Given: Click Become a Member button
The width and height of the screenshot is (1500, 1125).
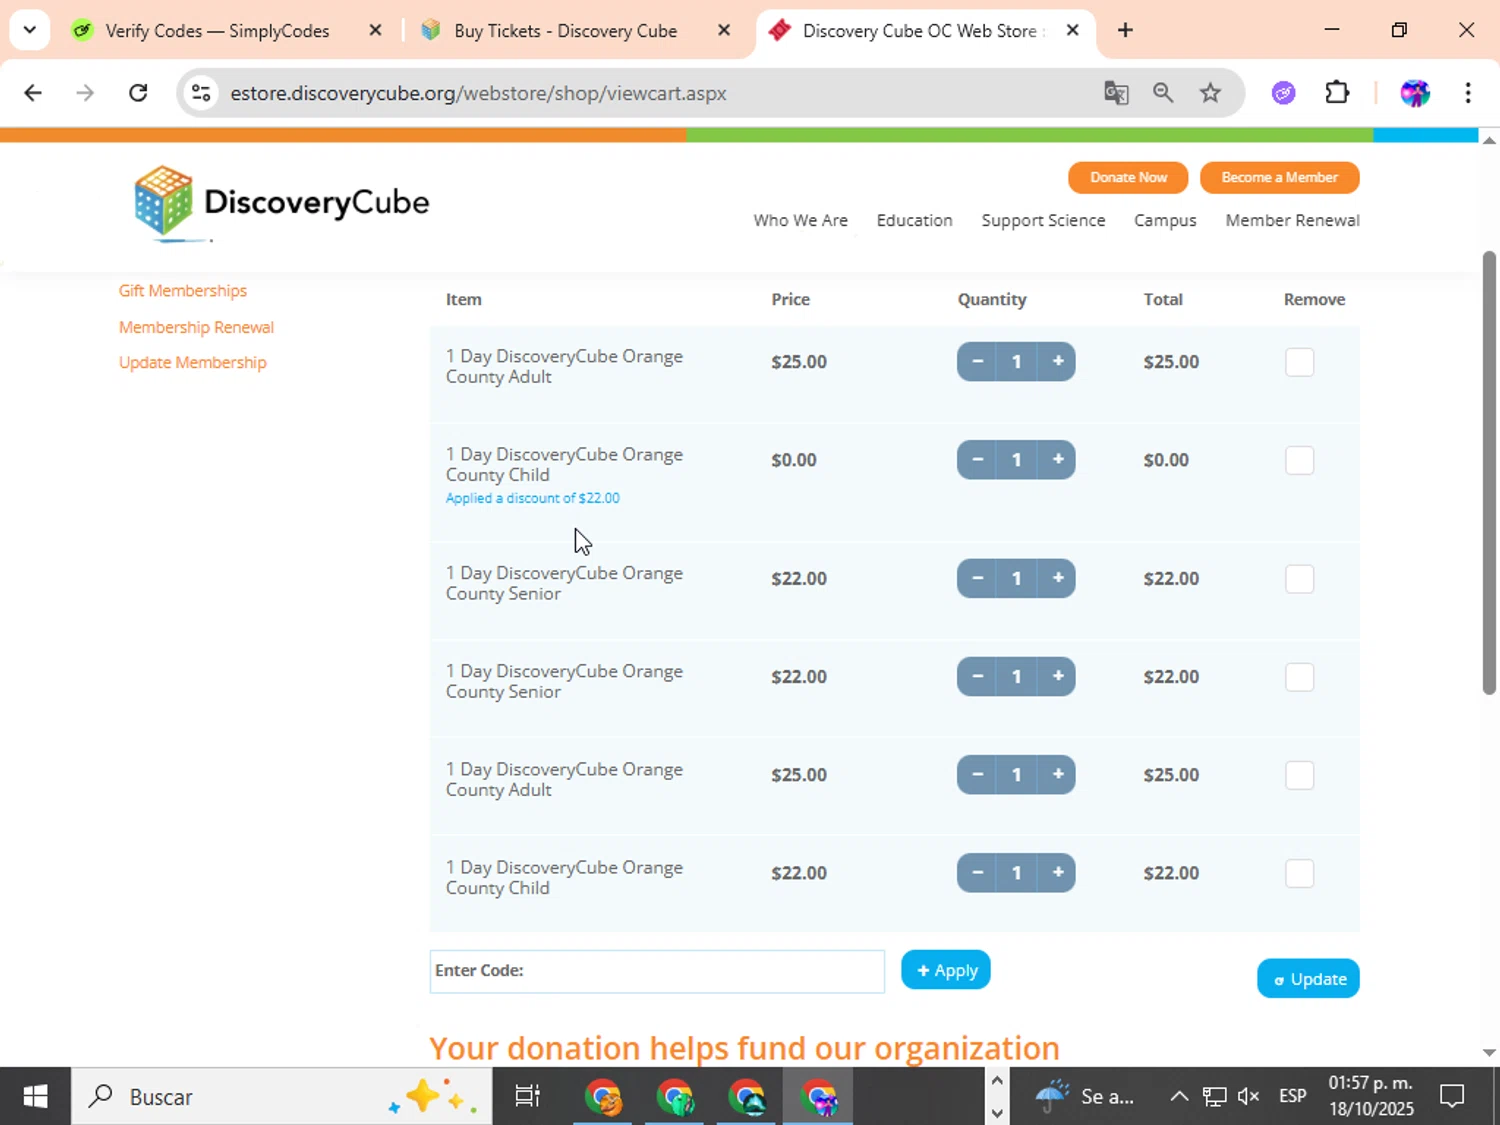Looking at the screenshot, I should 1279,177.
